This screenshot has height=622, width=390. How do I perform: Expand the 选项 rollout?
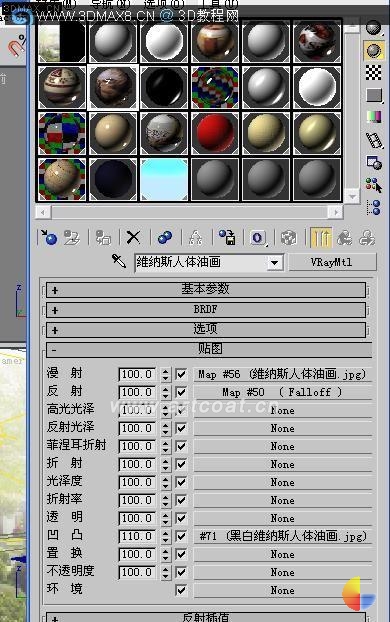tap(206, 329)
